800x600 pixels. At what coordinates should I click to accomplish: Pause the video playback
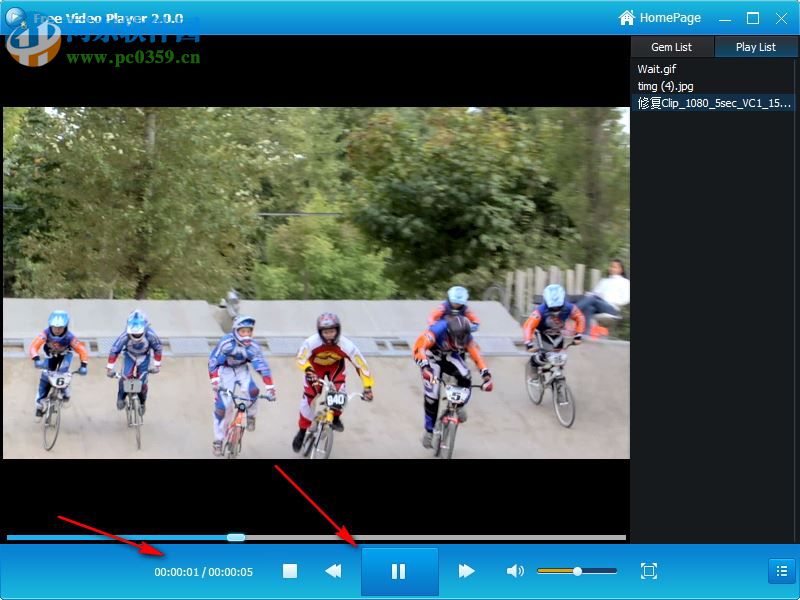(x=400, y=571)
